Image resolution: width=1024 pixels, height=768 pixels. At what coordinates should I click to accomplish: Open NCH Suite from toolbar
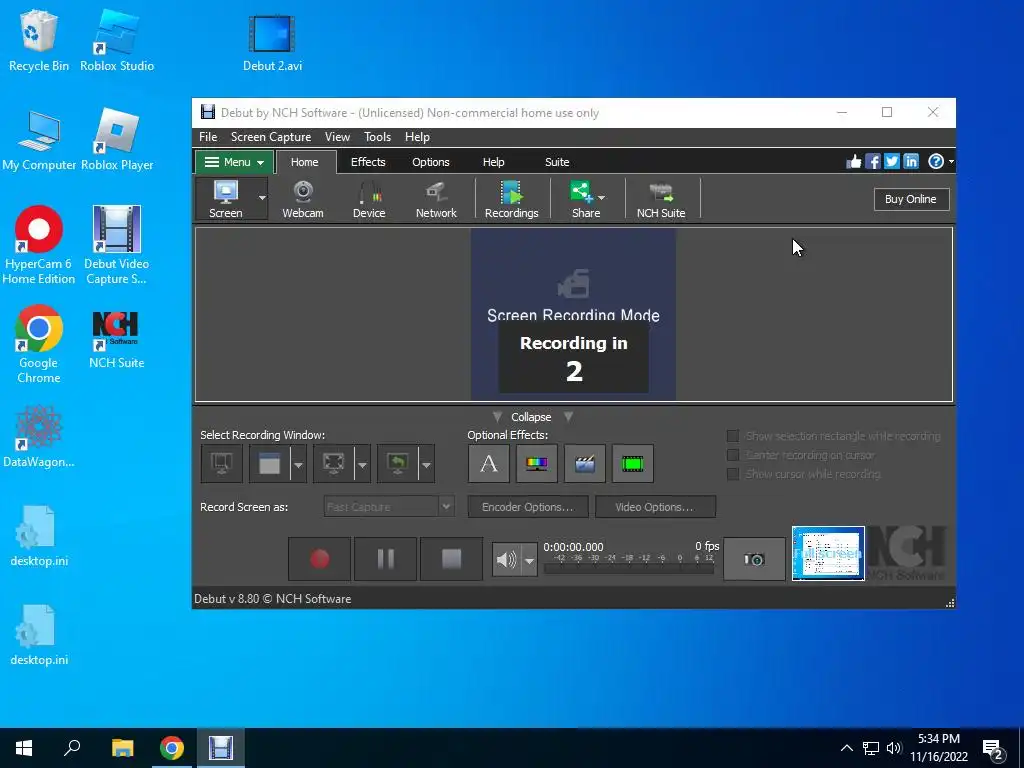[661, 199]
